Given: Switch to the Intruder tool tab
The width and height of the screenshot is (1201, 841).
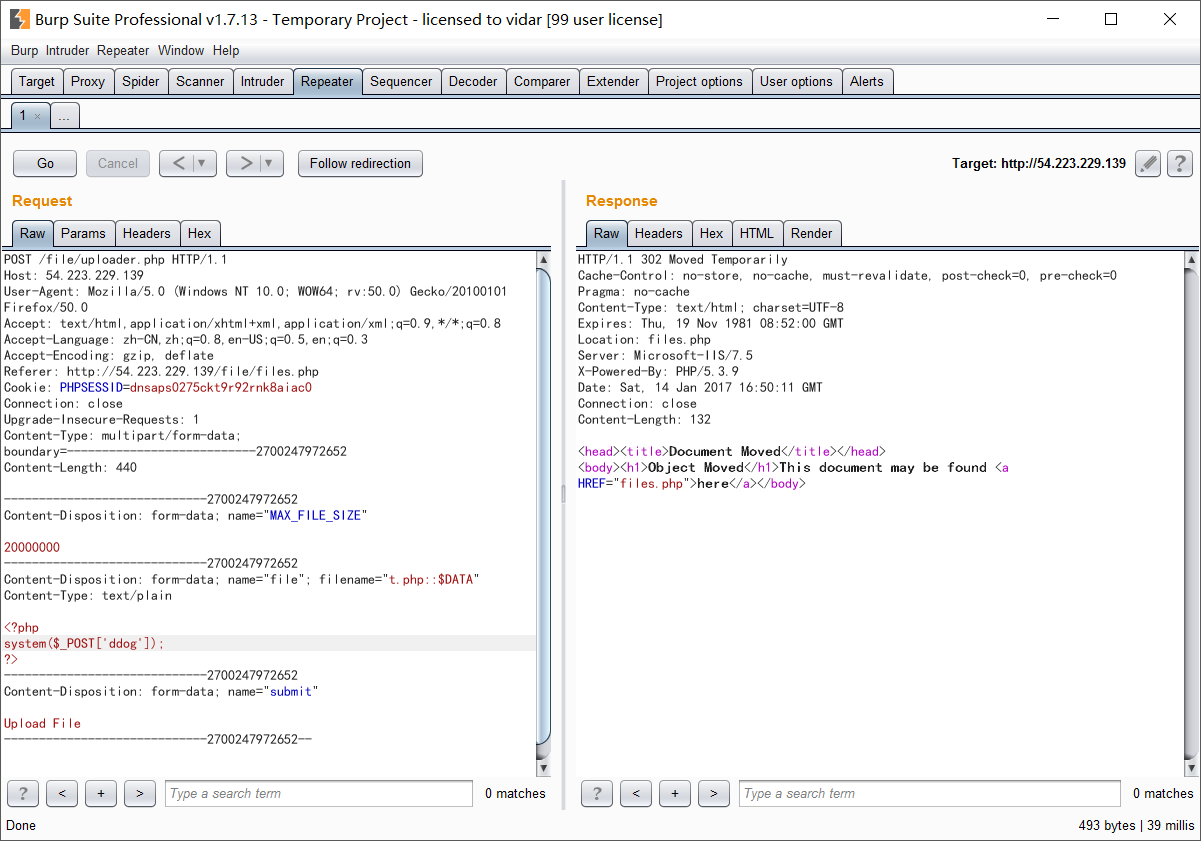Looking at the screenshot, I should pos(263,81).
